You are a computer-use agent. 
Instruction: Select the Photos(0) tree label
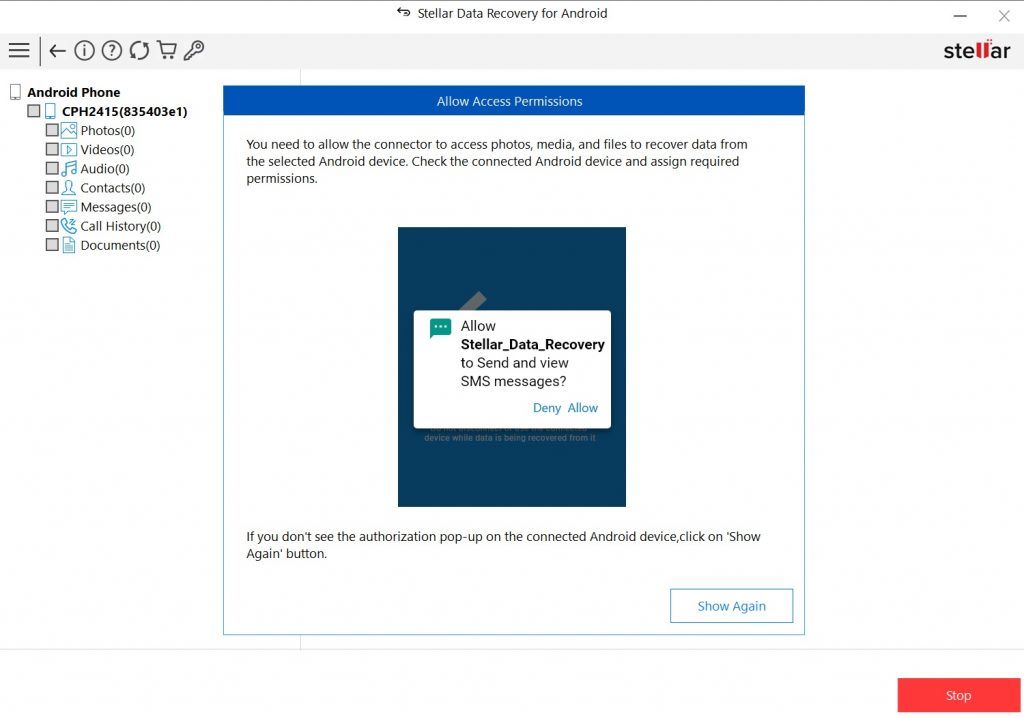[108, 131]
